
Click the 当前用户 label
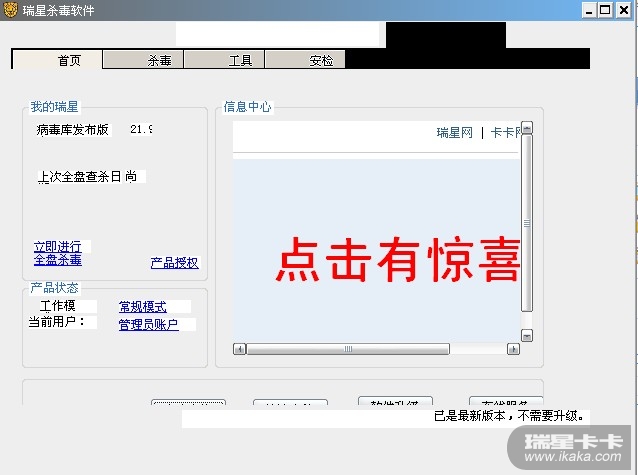[57, 322]
